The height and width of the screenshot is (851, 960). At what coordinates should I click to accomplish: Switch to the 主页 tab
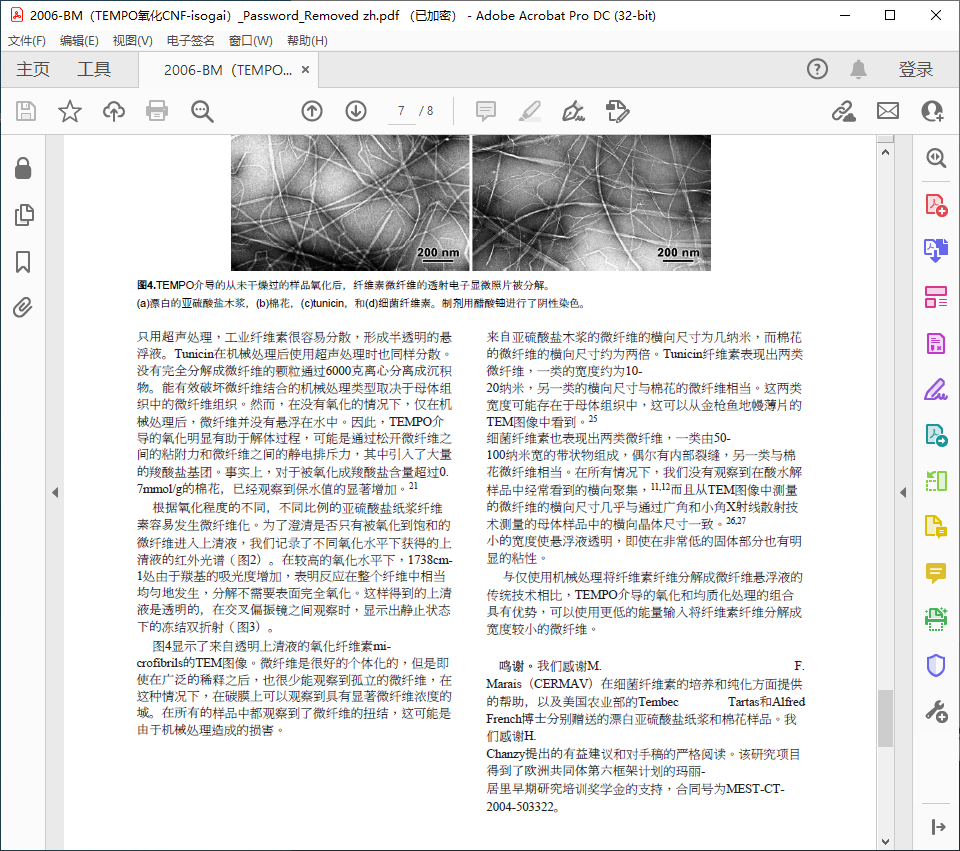(32, 69)
